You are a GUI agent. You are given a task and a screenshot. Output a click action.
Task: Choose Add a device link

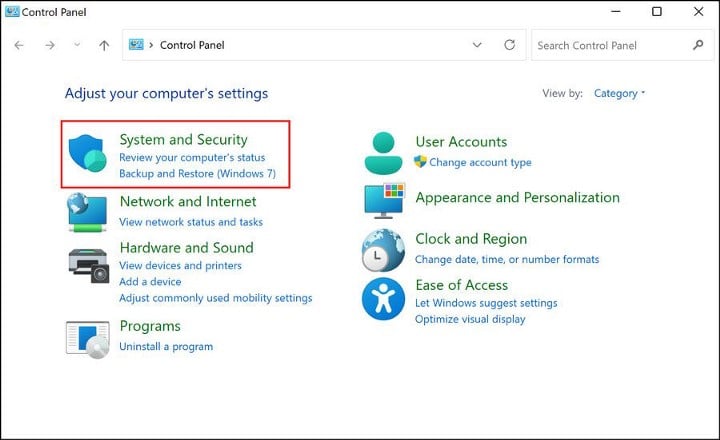coord(150,282)
